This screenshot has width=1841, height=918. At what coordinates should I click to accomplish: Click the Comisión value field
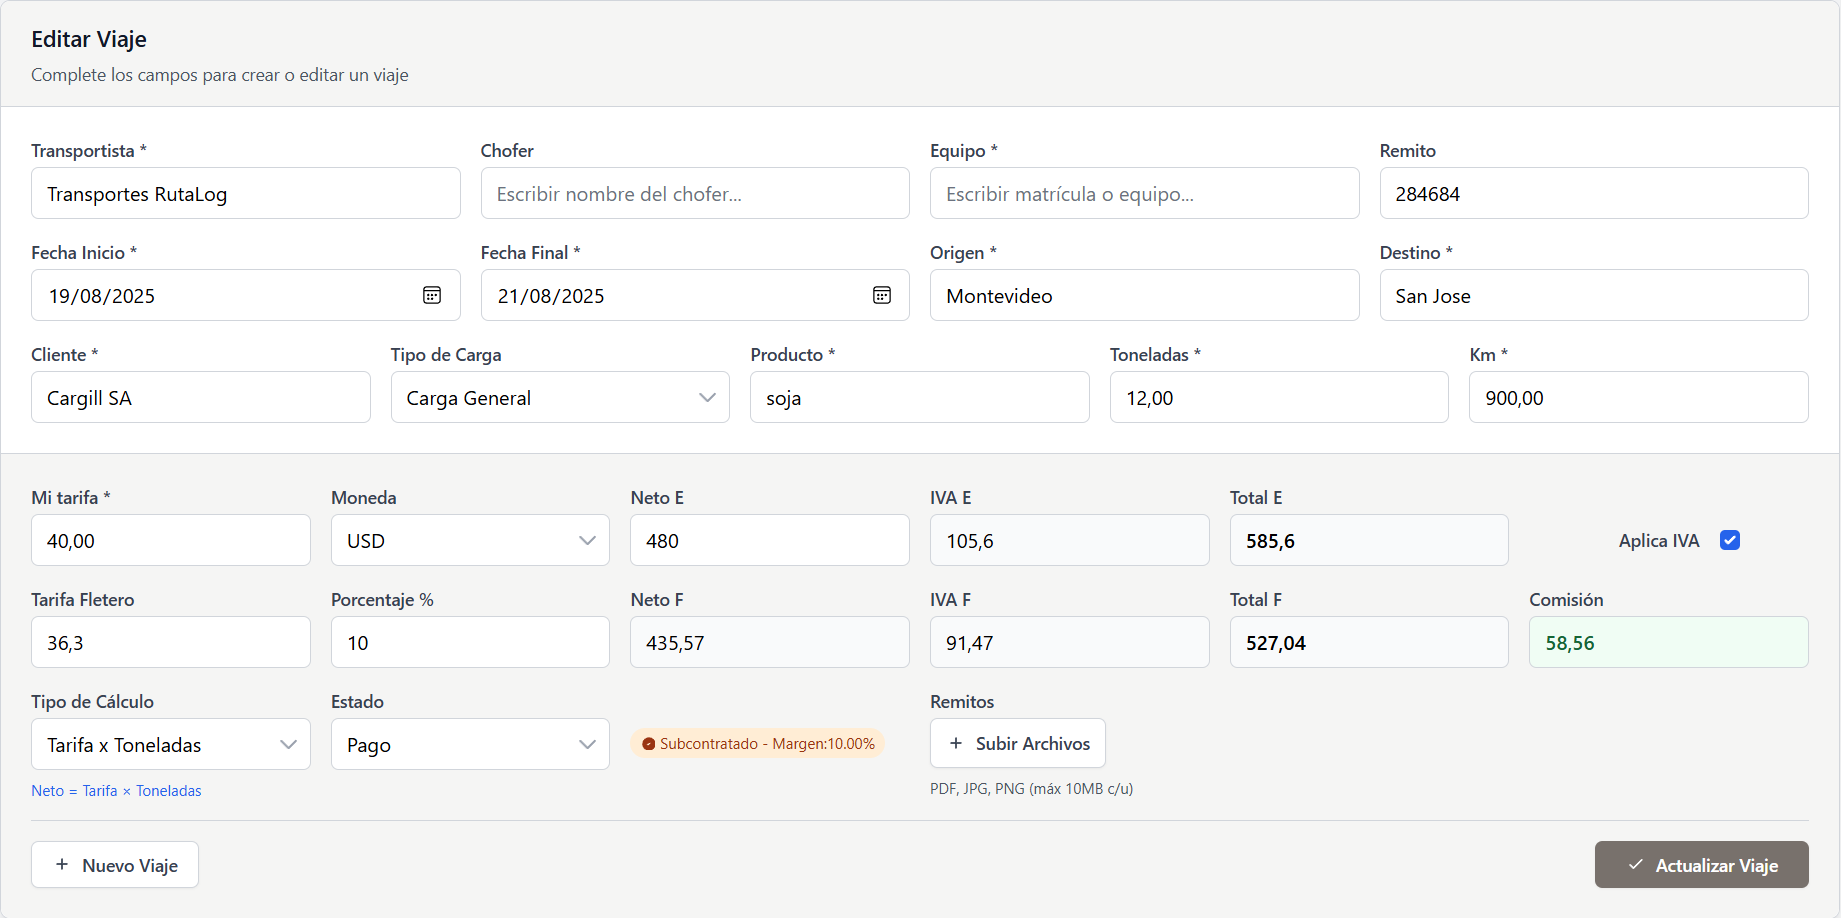1669,642
